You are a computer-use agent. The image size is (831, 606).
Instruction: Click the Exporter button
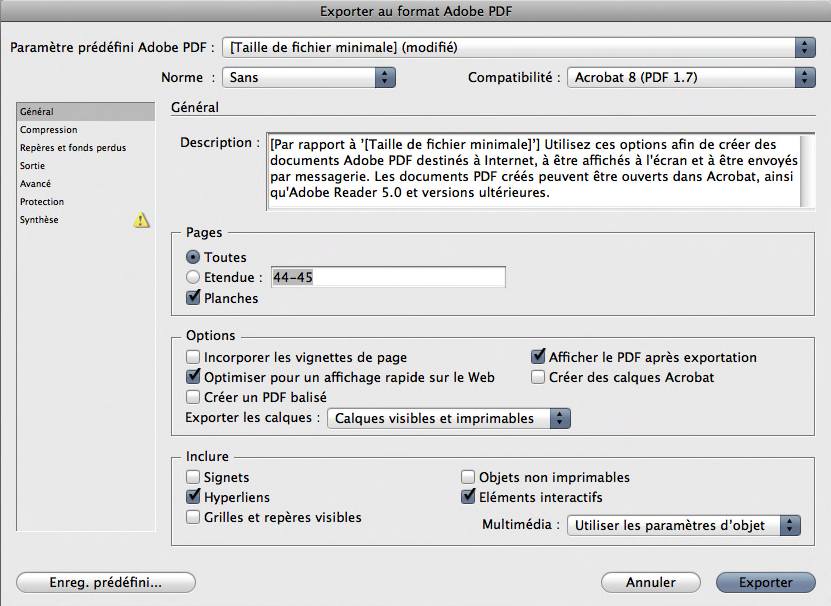tap(766, 582)
